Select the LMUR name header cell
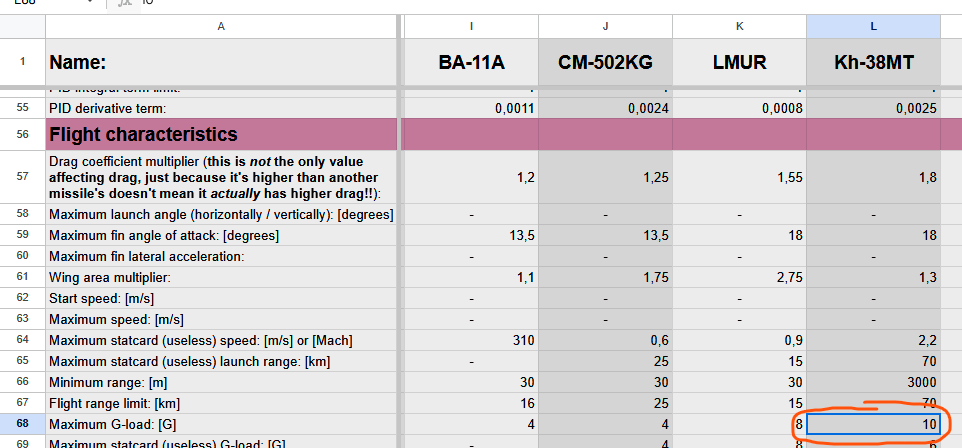 coord(739,64)
